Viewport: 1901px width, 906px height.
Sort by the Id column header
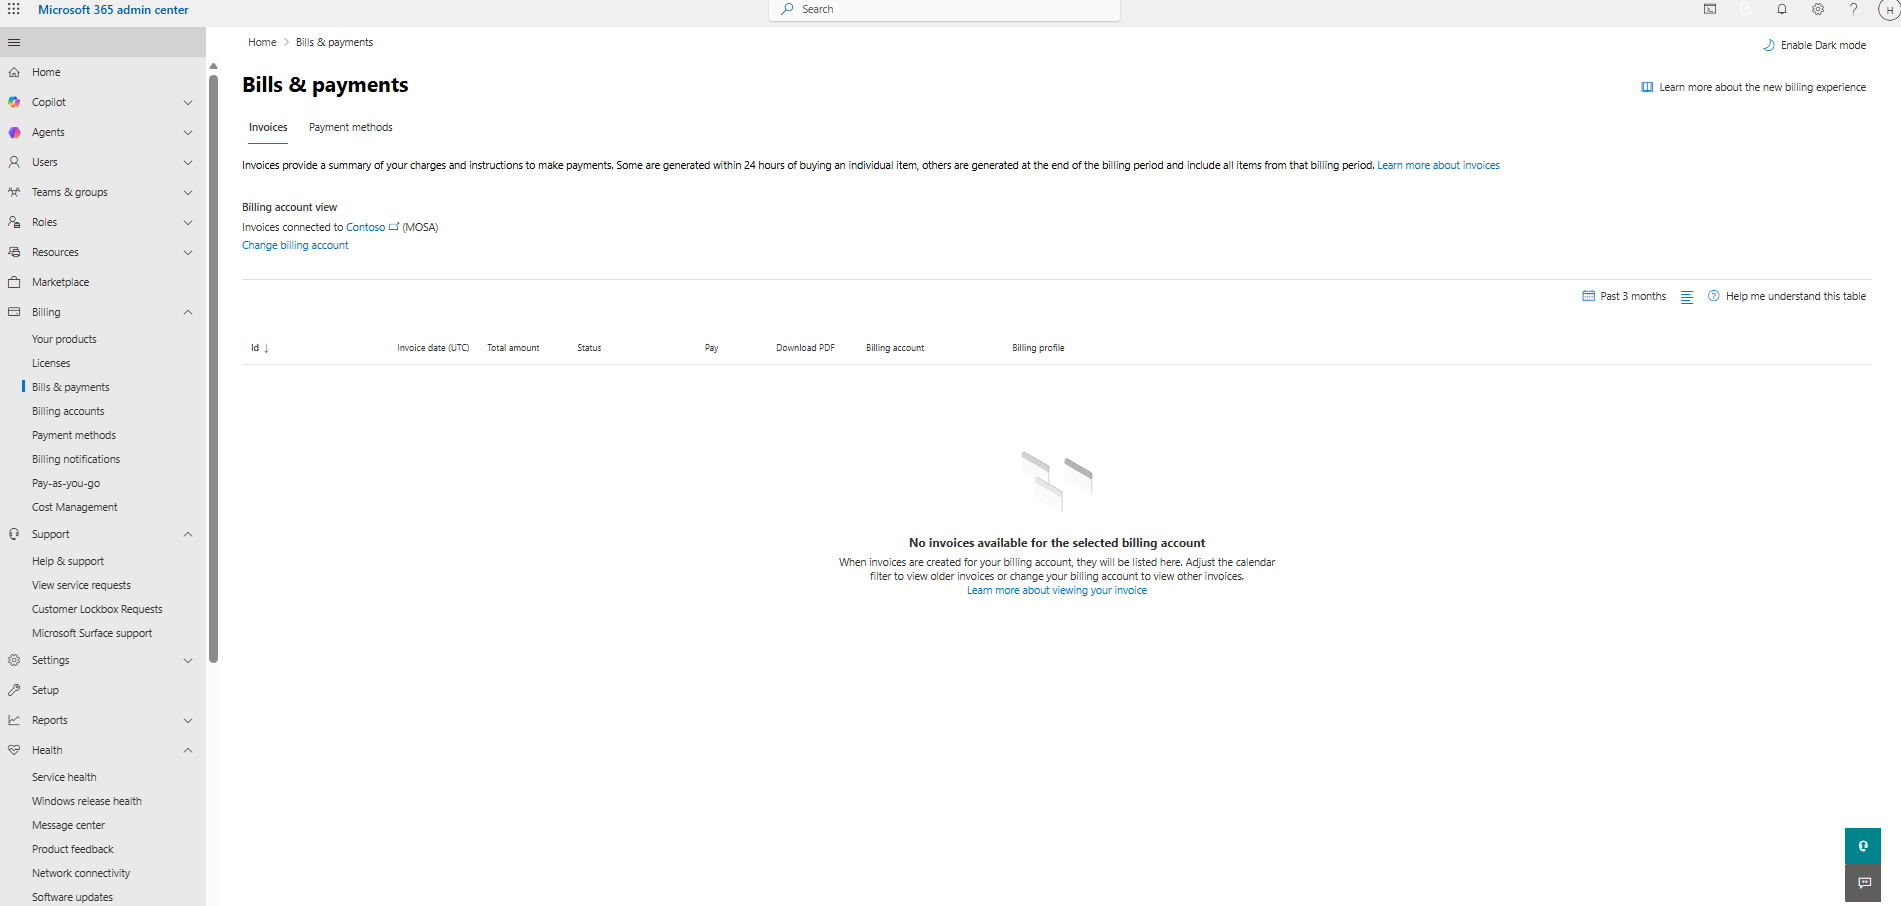point(260,348)
